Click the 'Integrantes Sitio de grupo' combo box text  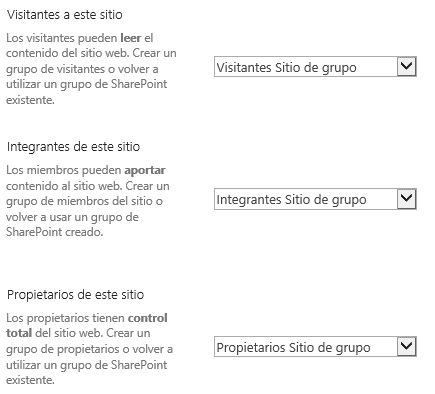point(291,200)
